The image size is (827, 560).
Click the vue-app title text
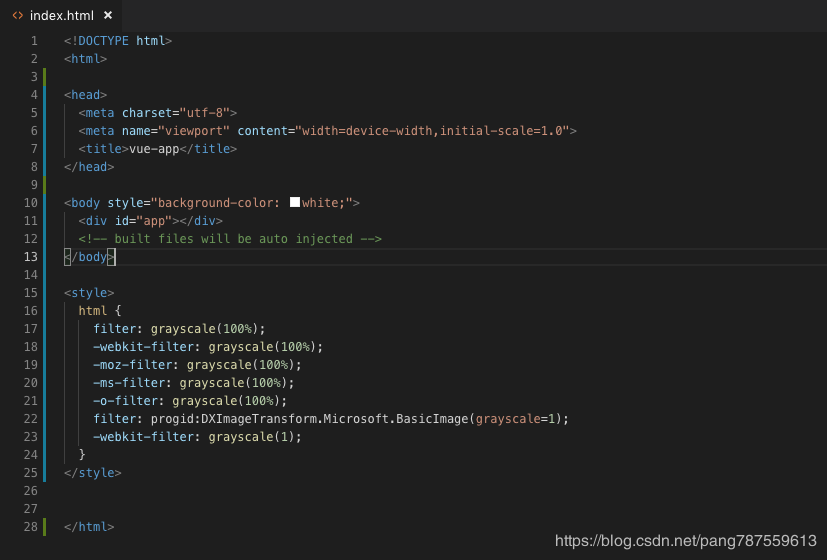pyautogui.click(x=154, y=149)
